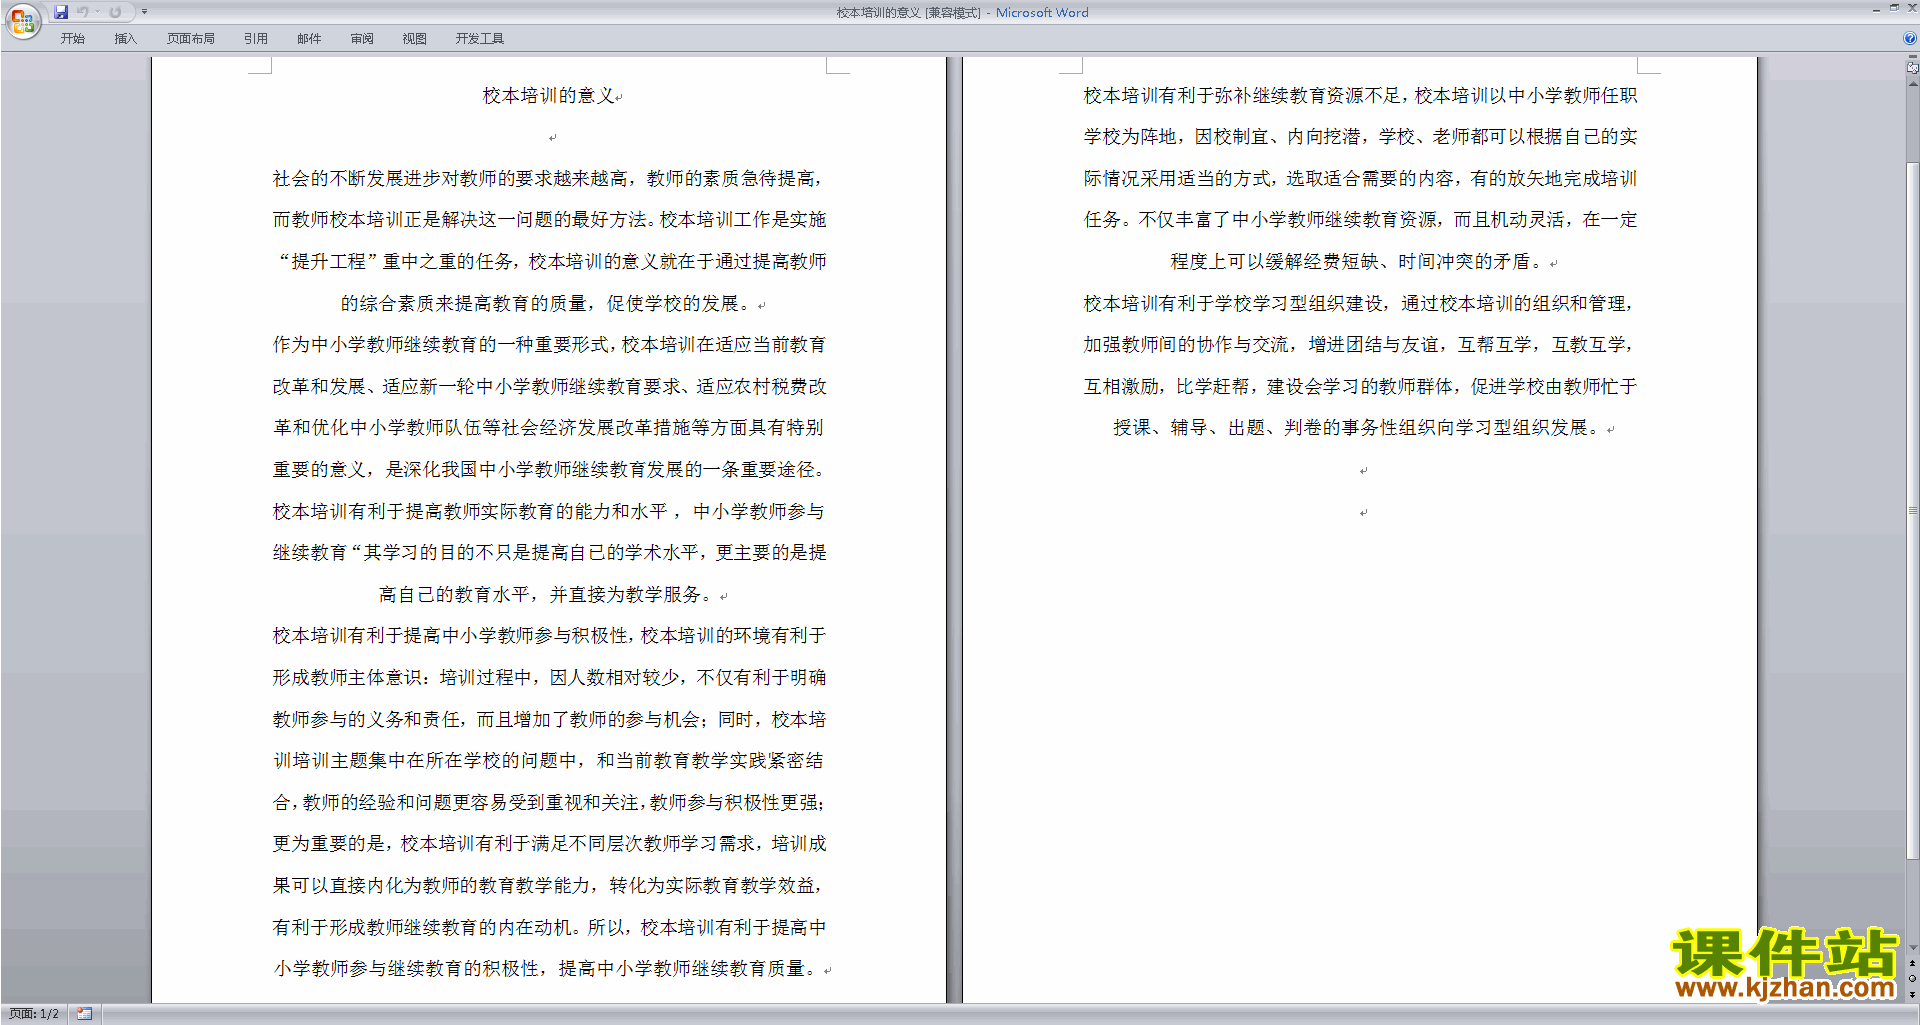
Task: Click the line starting 社会的不断发展进步
Action: [549, 179]
